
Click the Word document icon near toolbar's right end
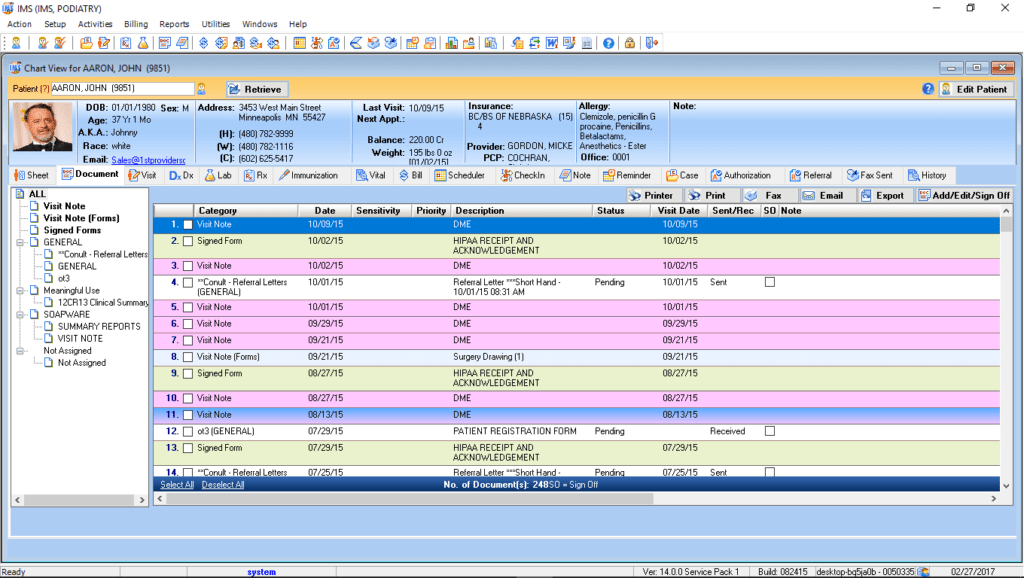tap(551, 44)
